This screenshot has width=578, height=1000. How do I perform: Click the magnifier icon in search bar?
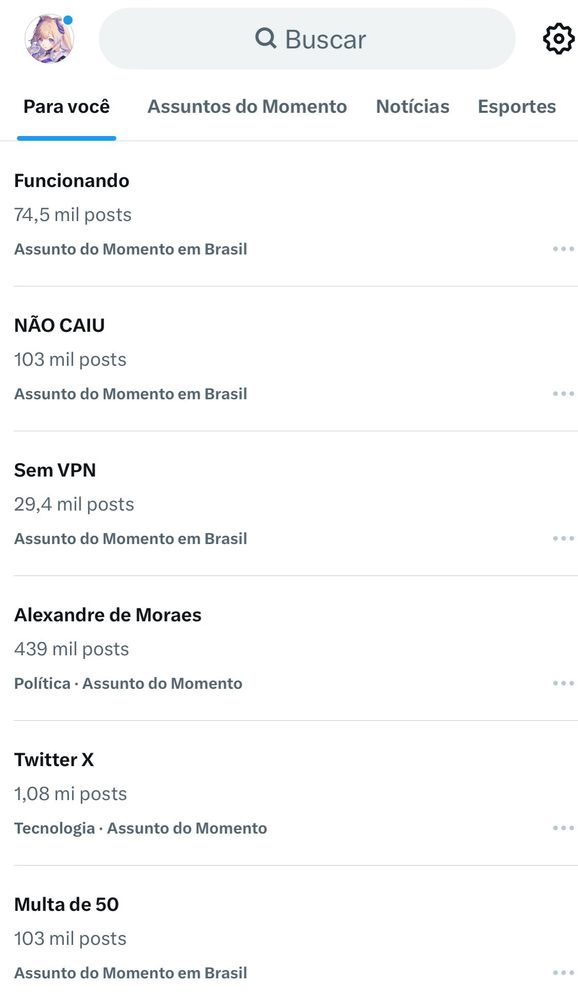coord(265,38)
